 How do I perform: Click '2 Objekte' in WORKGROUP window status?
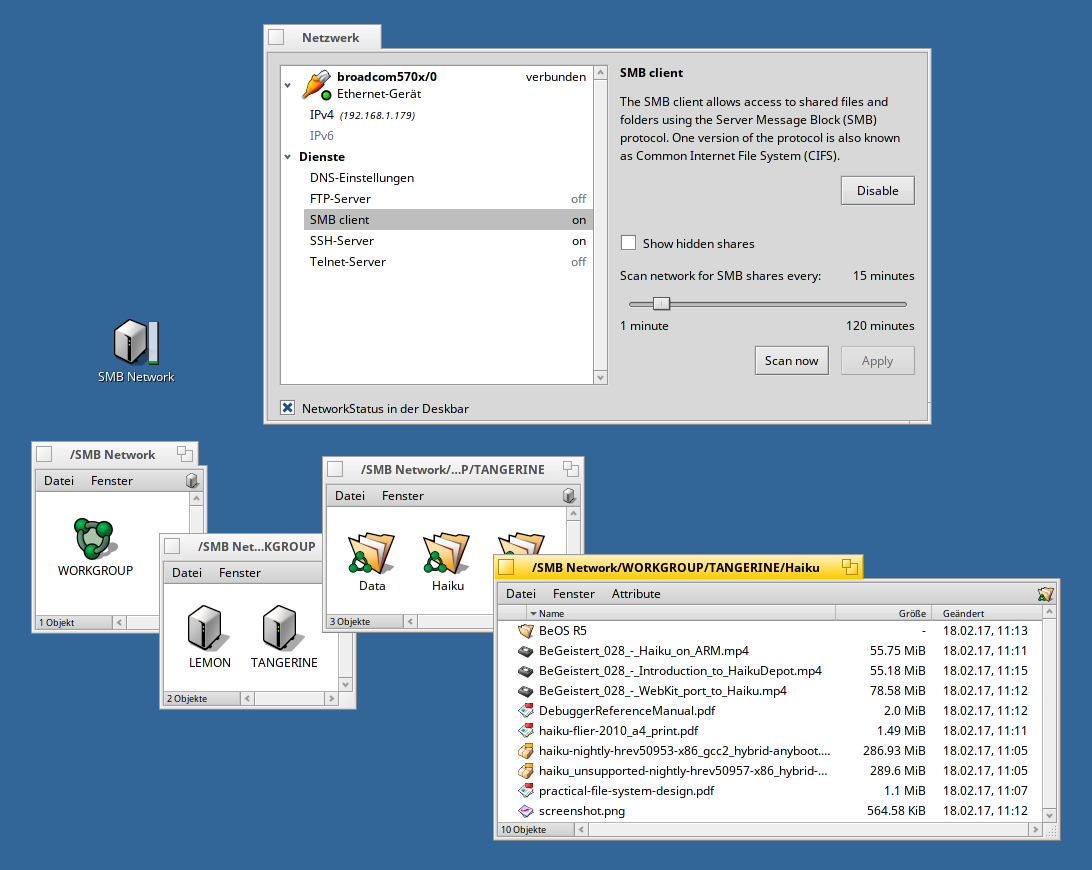[187, 699]
